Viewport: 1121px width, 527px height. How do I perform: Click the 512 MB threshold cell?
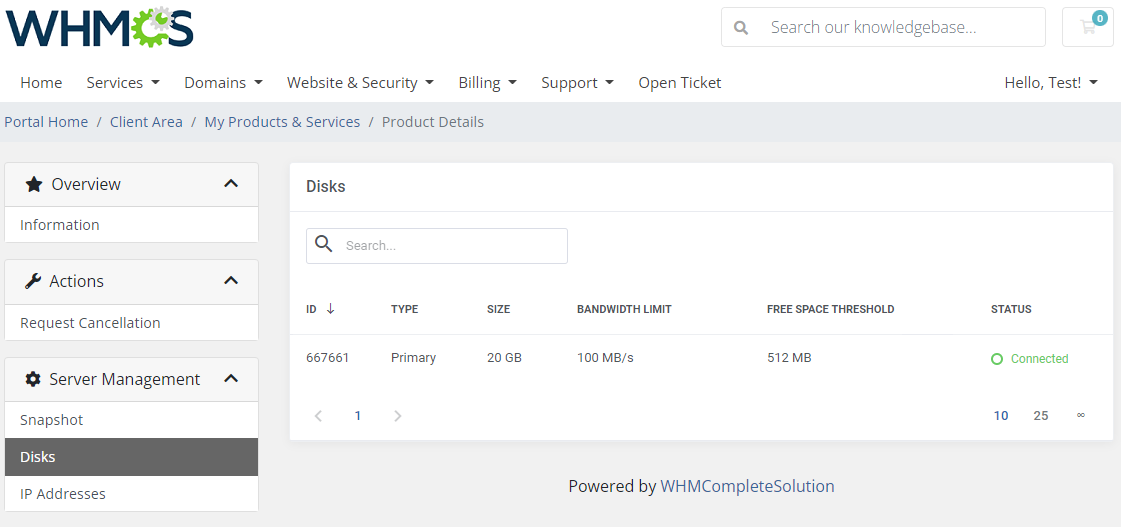tap(789, 358)
